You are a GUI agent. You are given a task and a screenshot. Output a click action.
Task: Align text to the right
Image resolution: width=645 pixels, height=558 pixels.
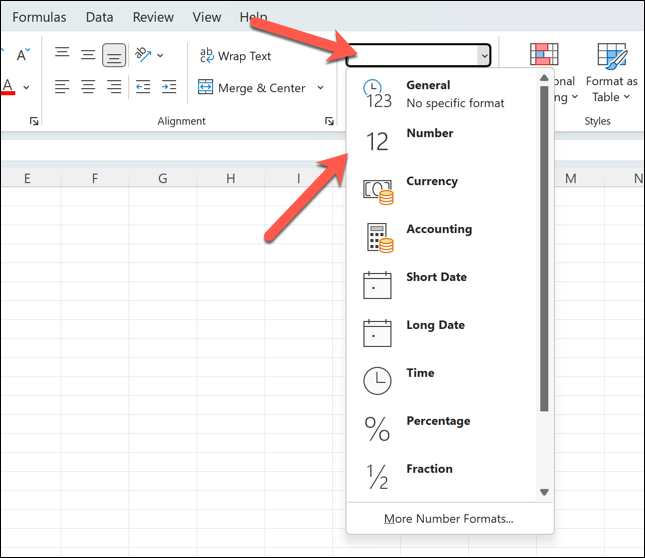click(x=114, y=87)
